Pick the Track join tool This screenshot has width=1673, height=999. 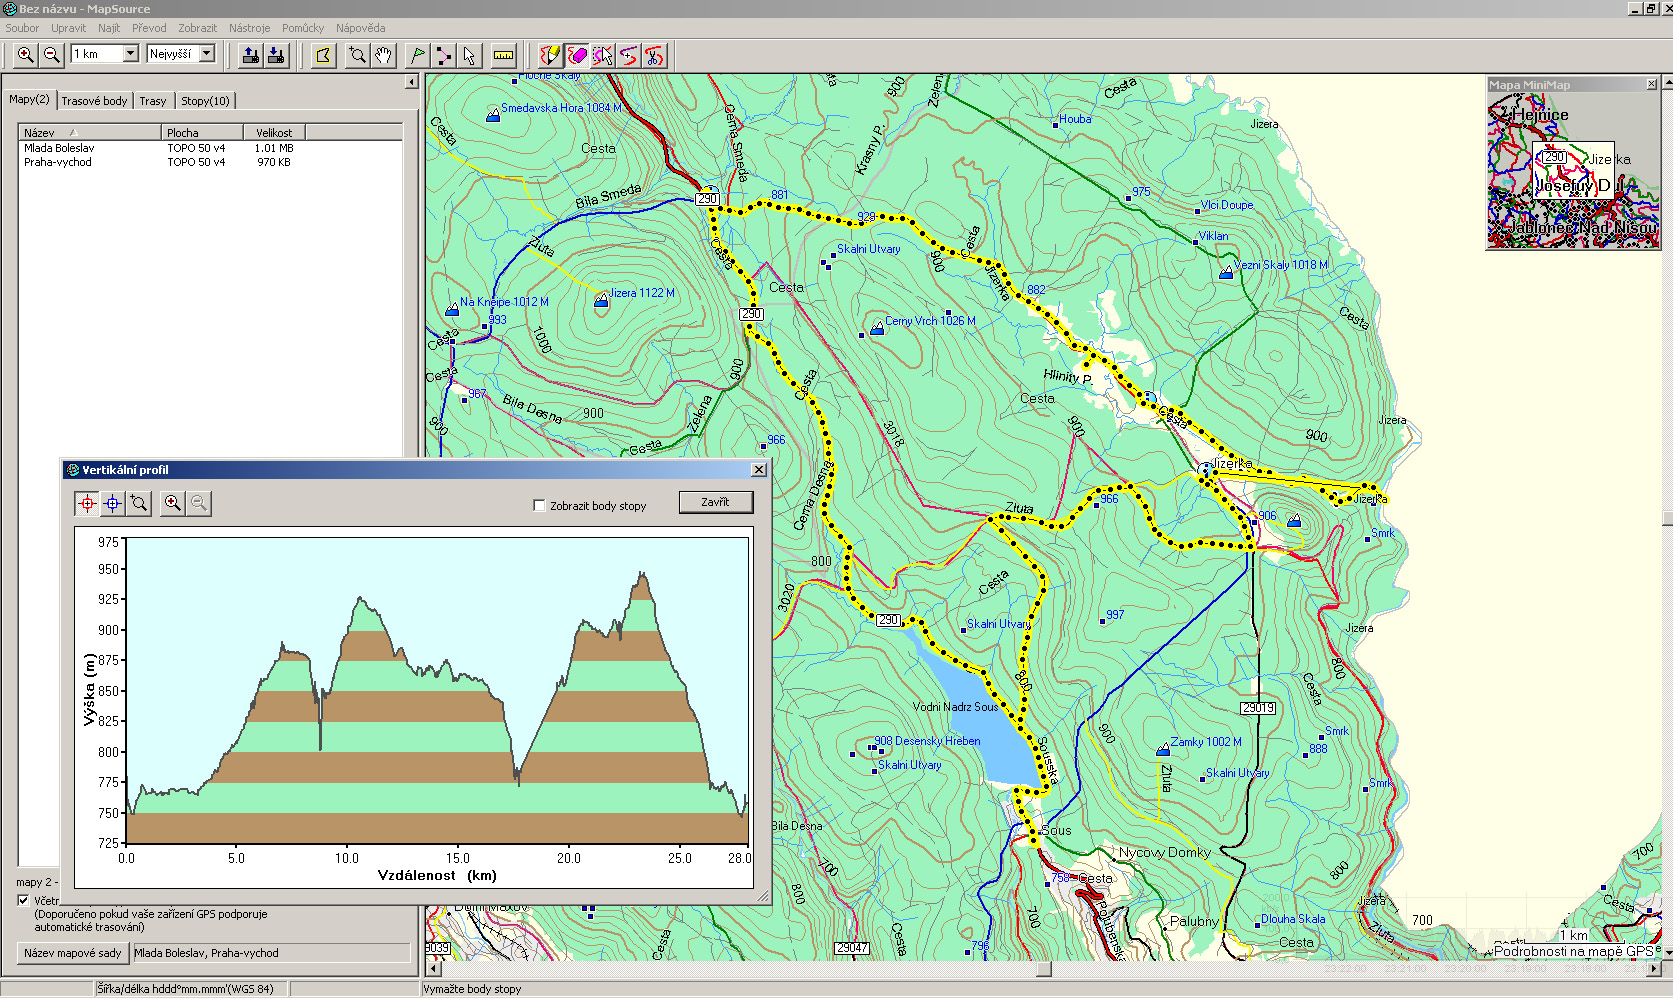coord(628,55)
